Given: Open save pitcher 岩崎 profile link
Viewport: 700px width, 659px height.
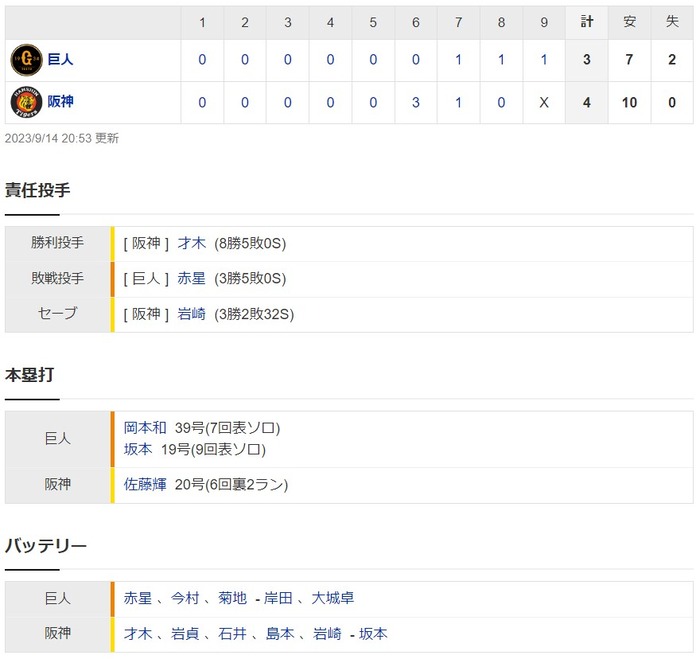Looking at the screenshot, I should click(x=191, y=314).
